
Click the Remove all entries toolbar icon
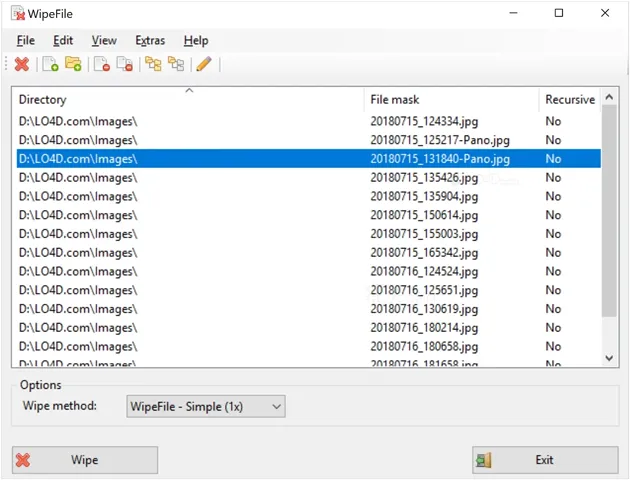click(x=125, y=64)
